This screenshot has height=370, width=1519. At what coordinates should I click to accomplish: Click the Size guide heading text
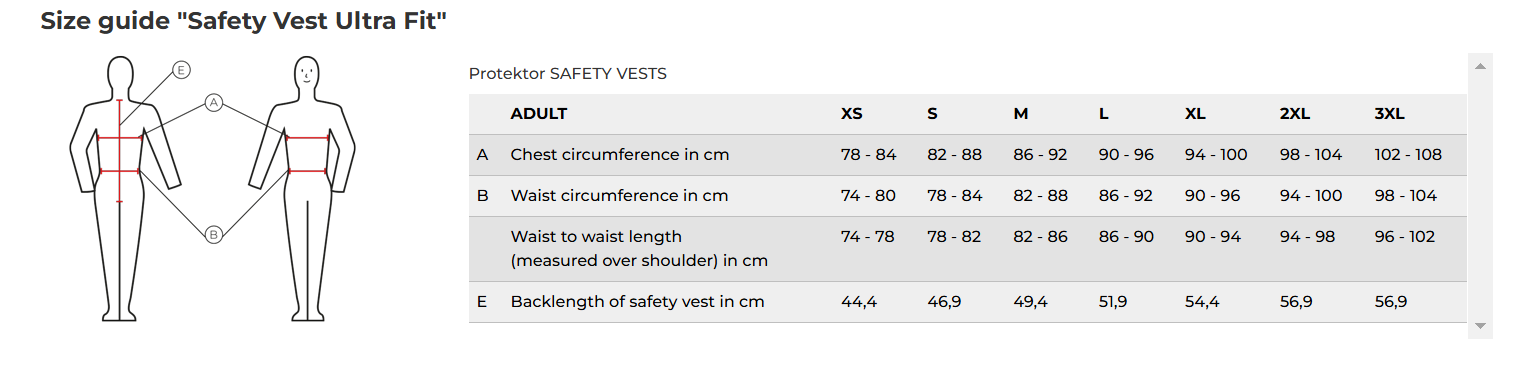(243, 21)
